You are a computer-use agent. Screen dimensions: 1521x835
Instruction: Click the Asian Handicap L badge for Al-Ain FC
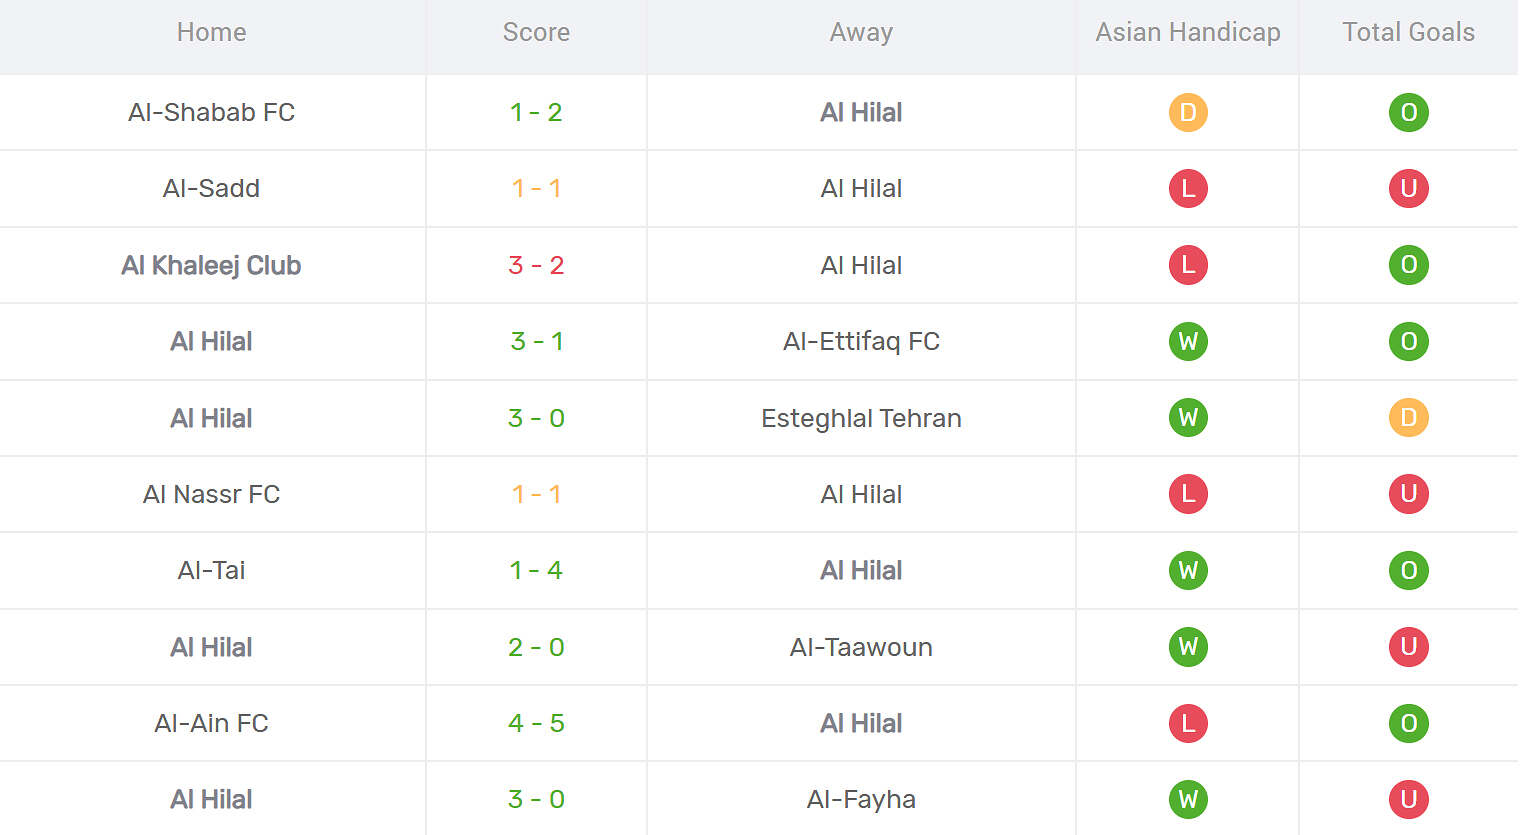[1188, 723]
